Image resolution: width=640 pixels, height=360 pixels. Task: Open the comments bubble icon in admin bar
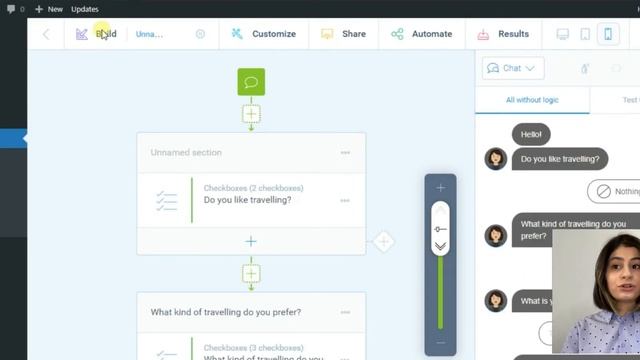[x=11, y=9]
